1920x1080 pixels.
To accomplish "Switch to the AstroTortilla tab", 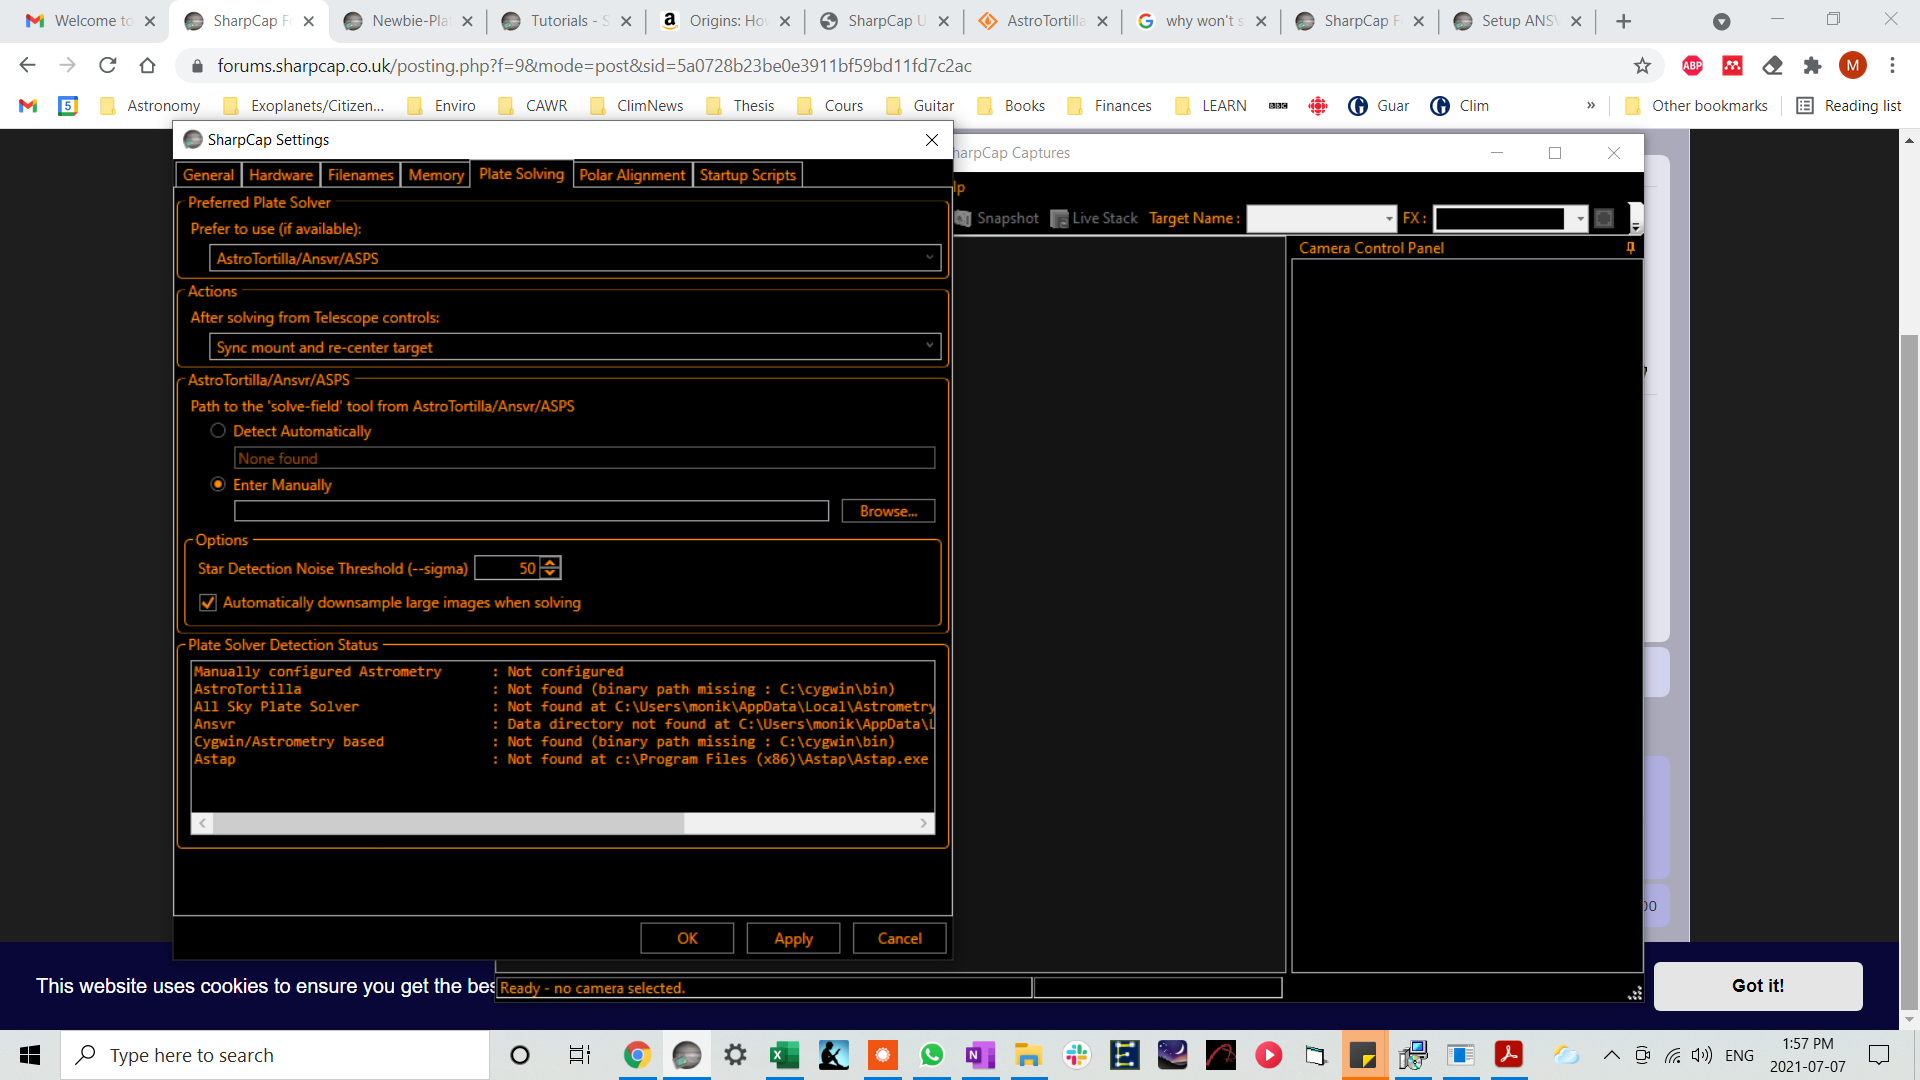I will [x=1043, y=21].
